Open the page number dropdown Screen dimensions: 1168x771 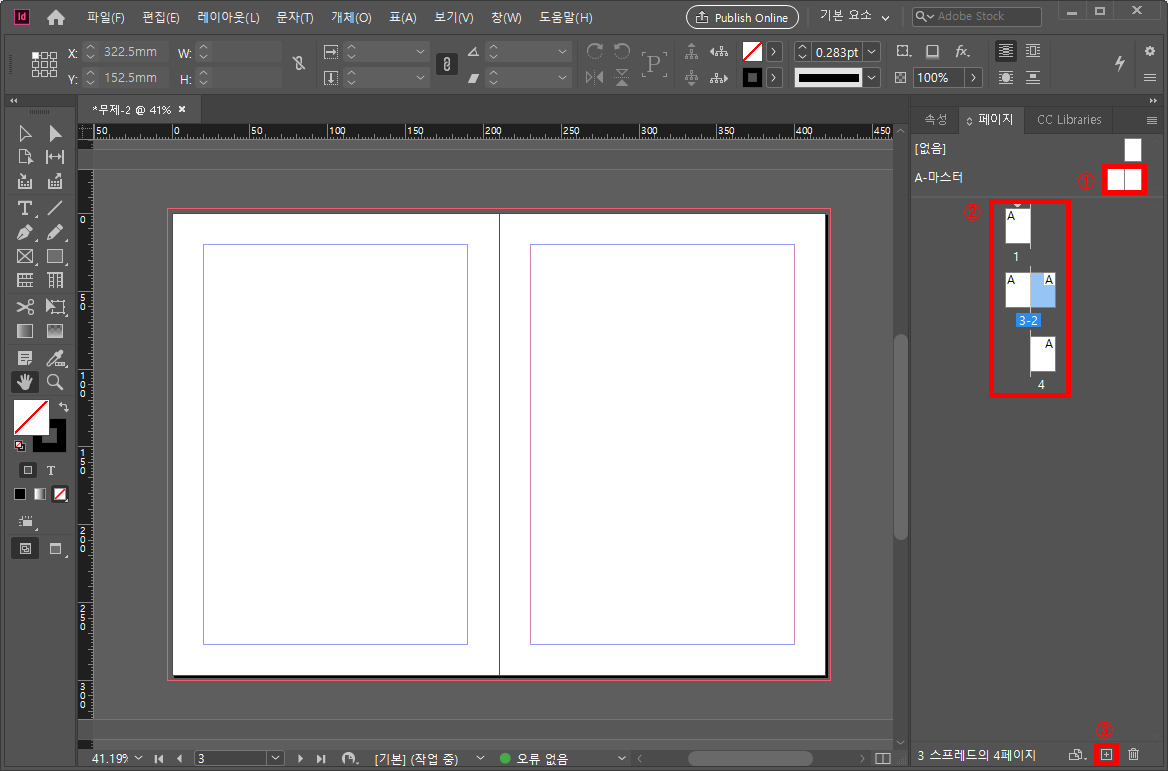276,758
